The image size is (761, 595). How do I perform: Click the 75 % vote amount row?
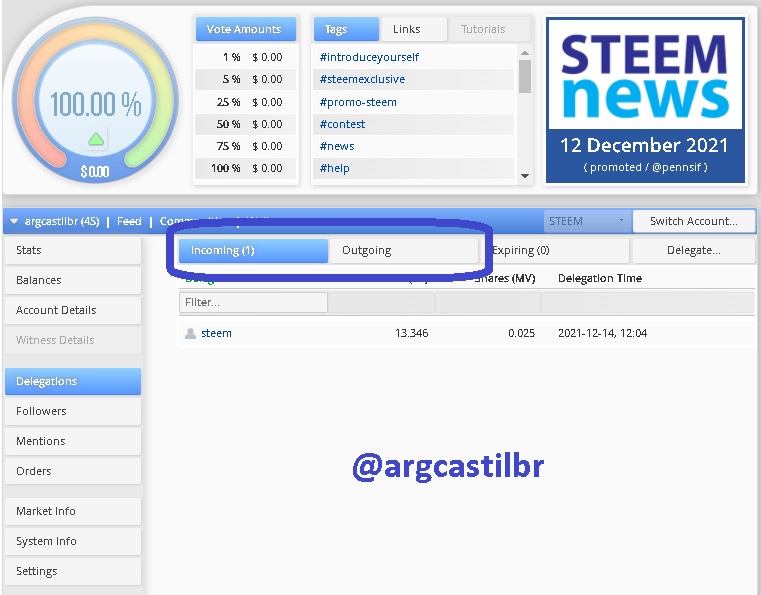[246, 146]
